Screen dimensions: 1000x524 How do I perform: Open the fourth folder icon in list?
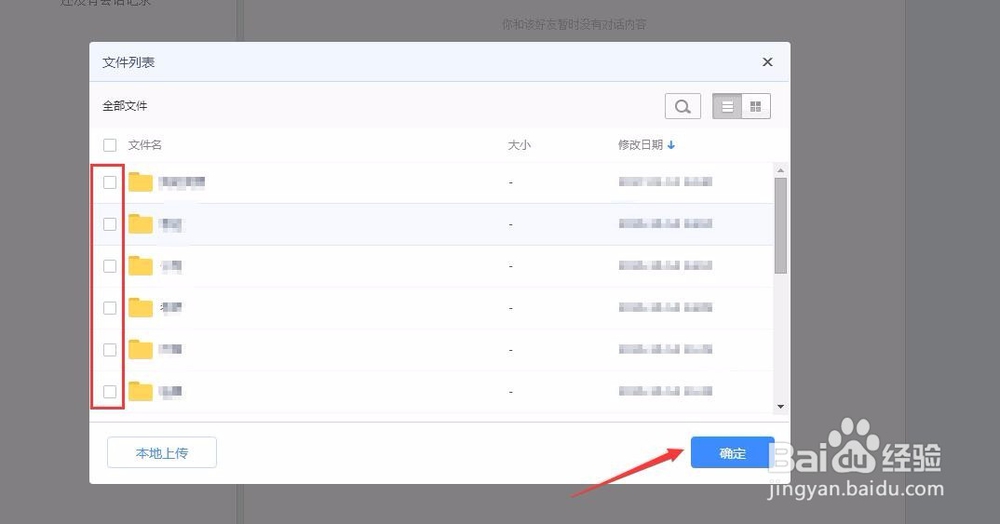pyautogui.click(x=140, y=308)
